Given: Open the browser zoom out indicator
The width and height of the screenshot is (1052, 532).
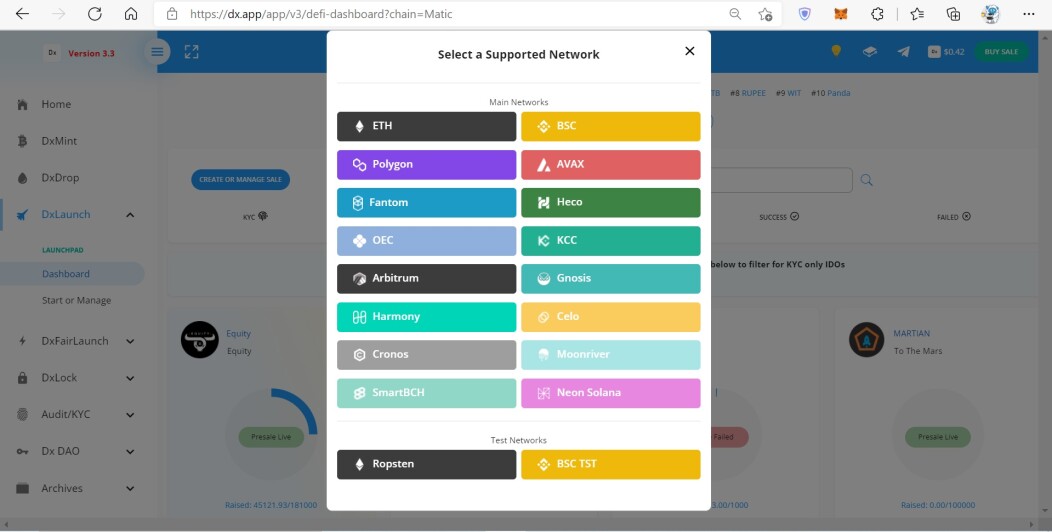Looking at the screenshot, I should click(735, 14).
